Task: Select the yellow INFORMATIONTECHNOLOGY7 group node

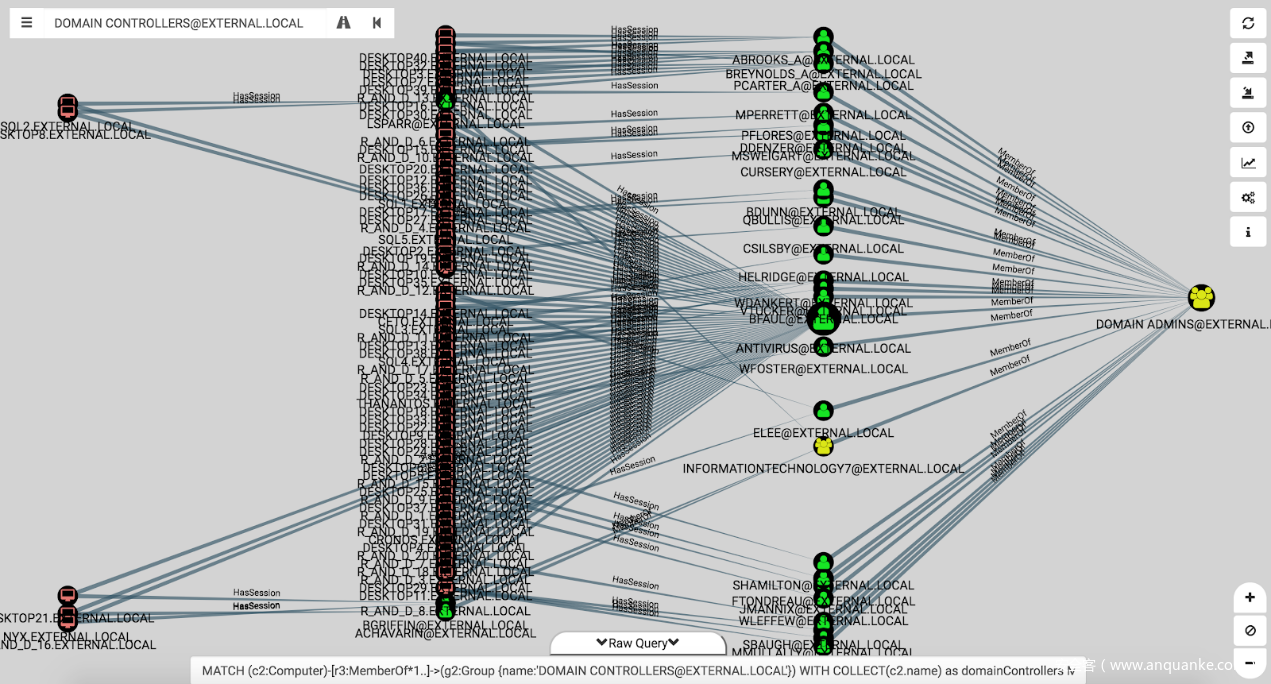Action: click(823, 446)
